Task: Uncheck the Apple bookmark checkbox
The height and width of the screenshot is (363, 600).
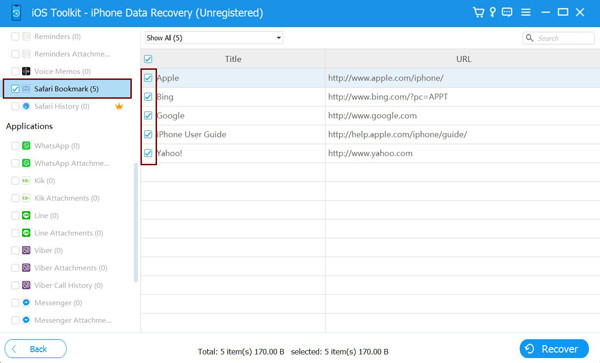Action: point(148,78)
